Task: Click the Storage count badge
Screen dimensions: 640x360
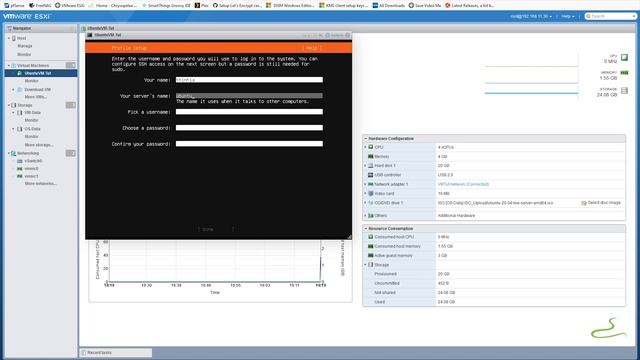Action: coord(71,105)
